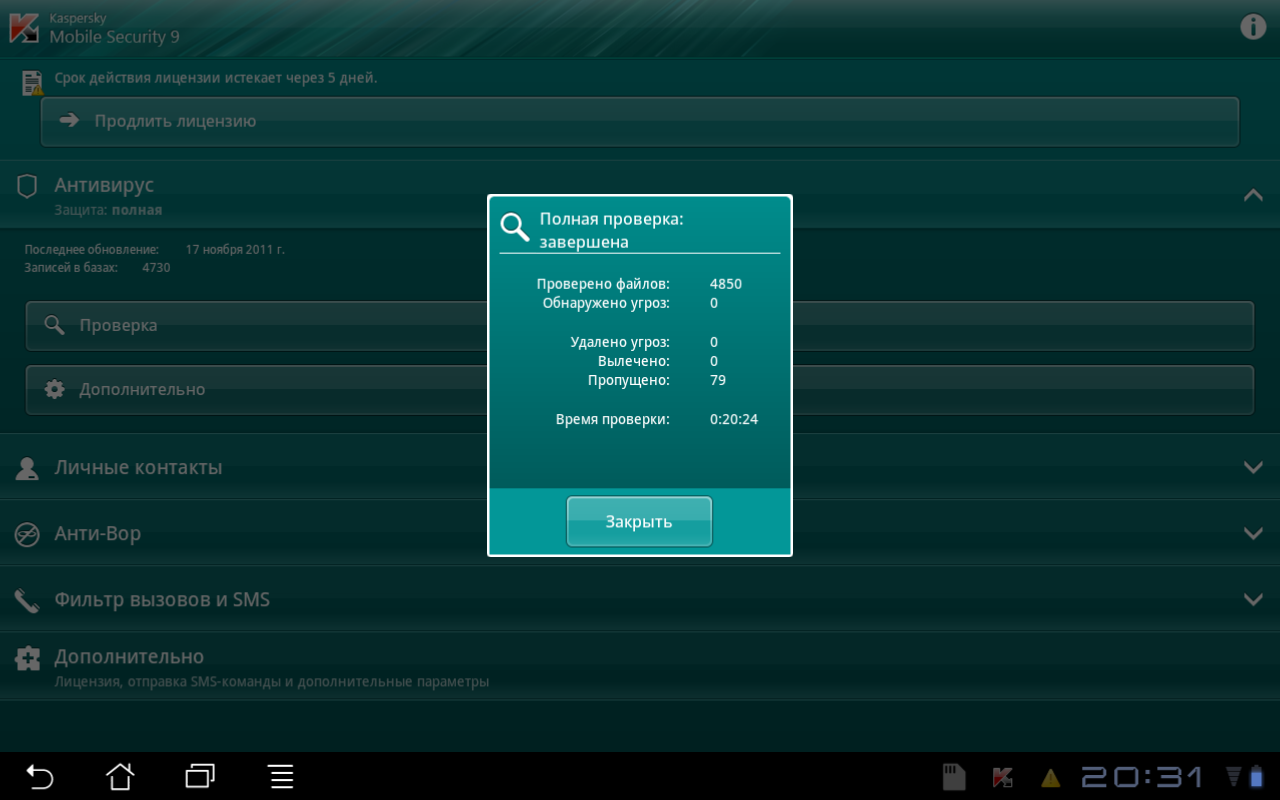
Task: Click the Последнее обновление label
Action: (92, 249)
